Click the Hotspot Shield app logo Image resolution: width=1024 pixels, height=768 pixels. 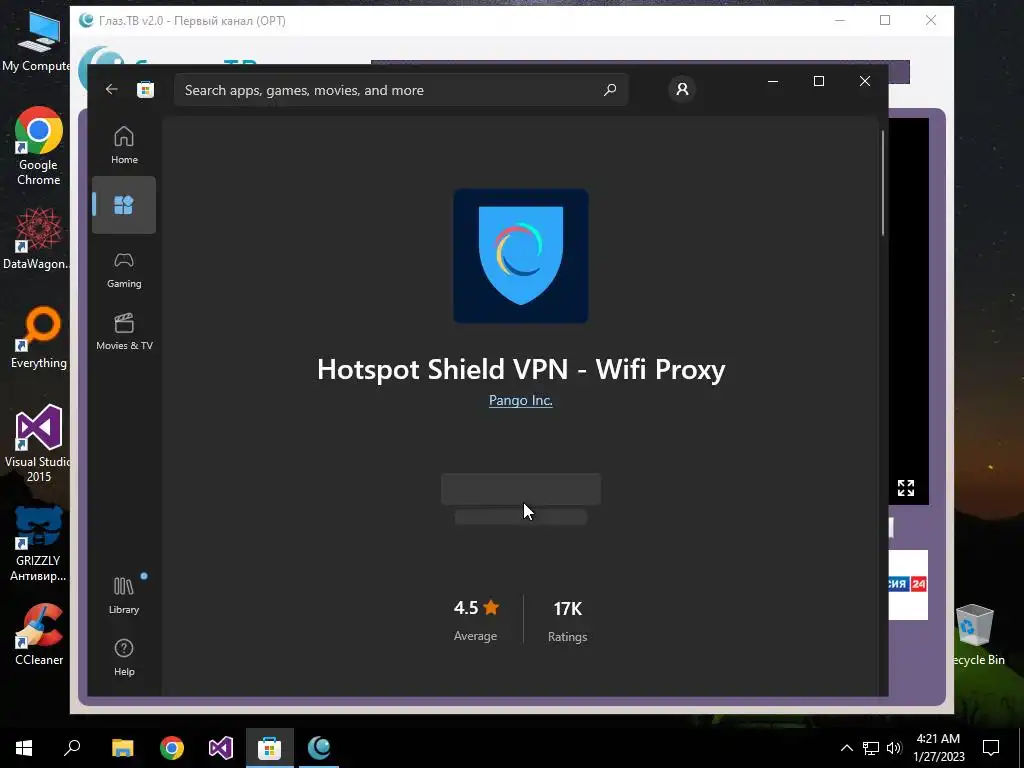520,255
